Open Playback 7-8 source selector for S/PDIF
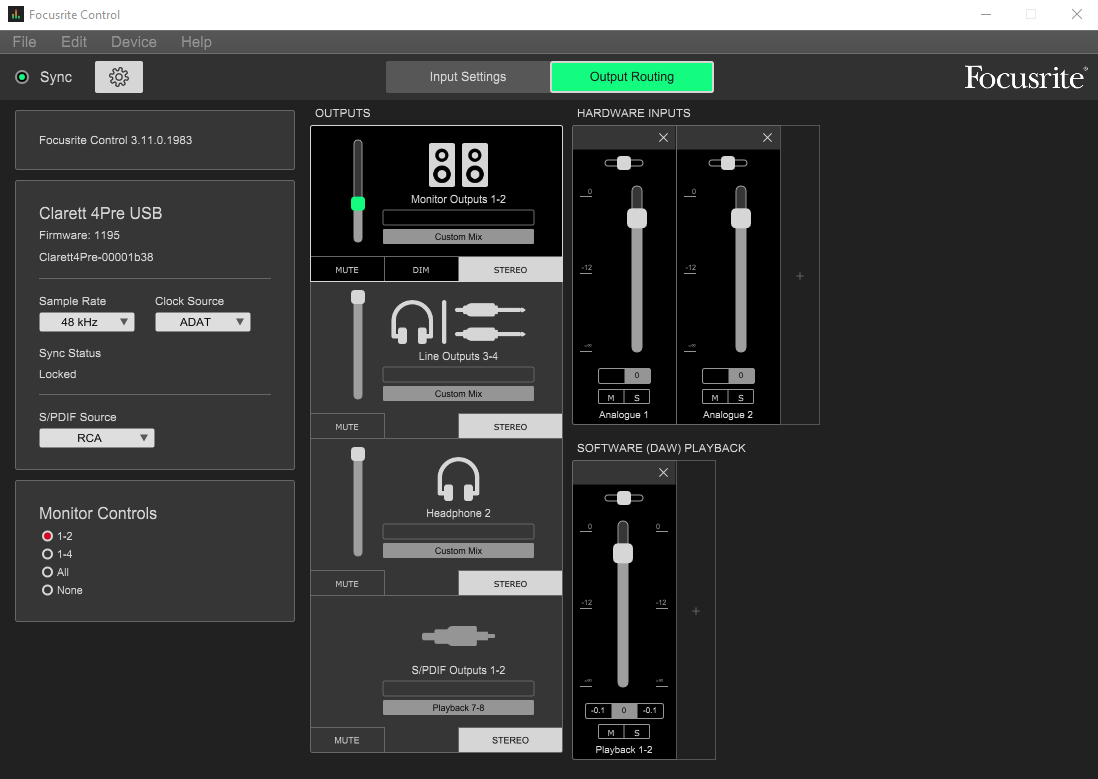The width and height of the screenshot is (1098, 779). pos(458,708)
